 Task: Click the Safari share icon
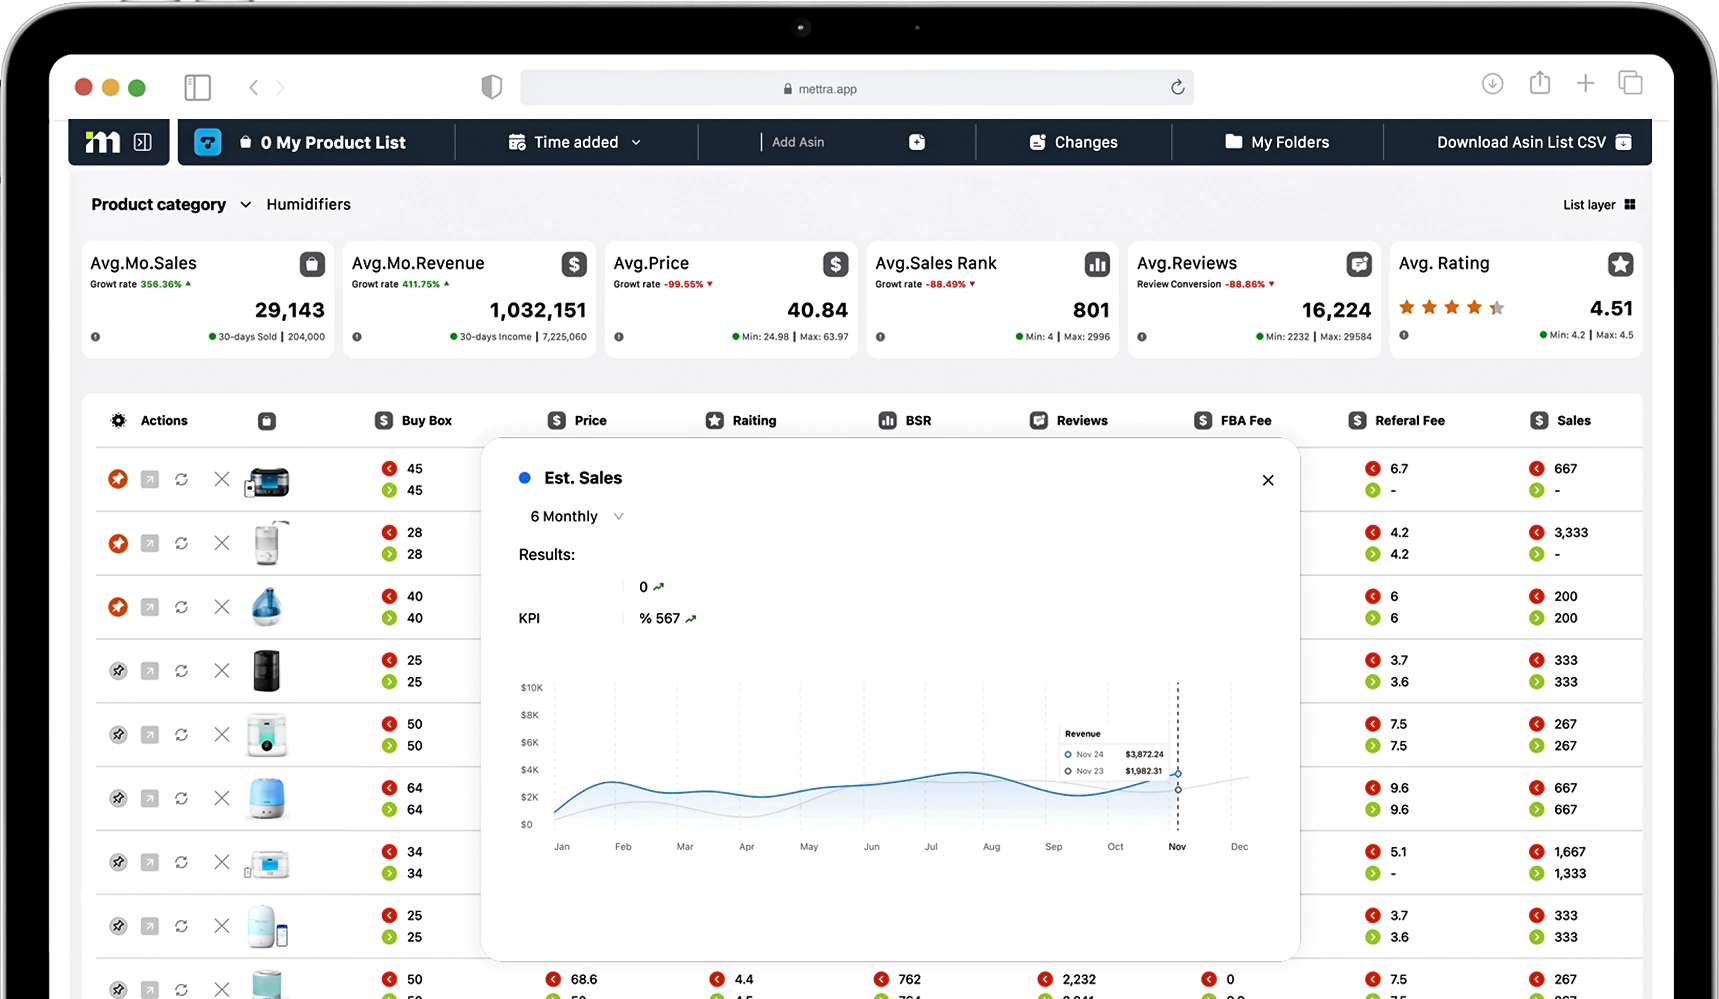[1540, 84]
